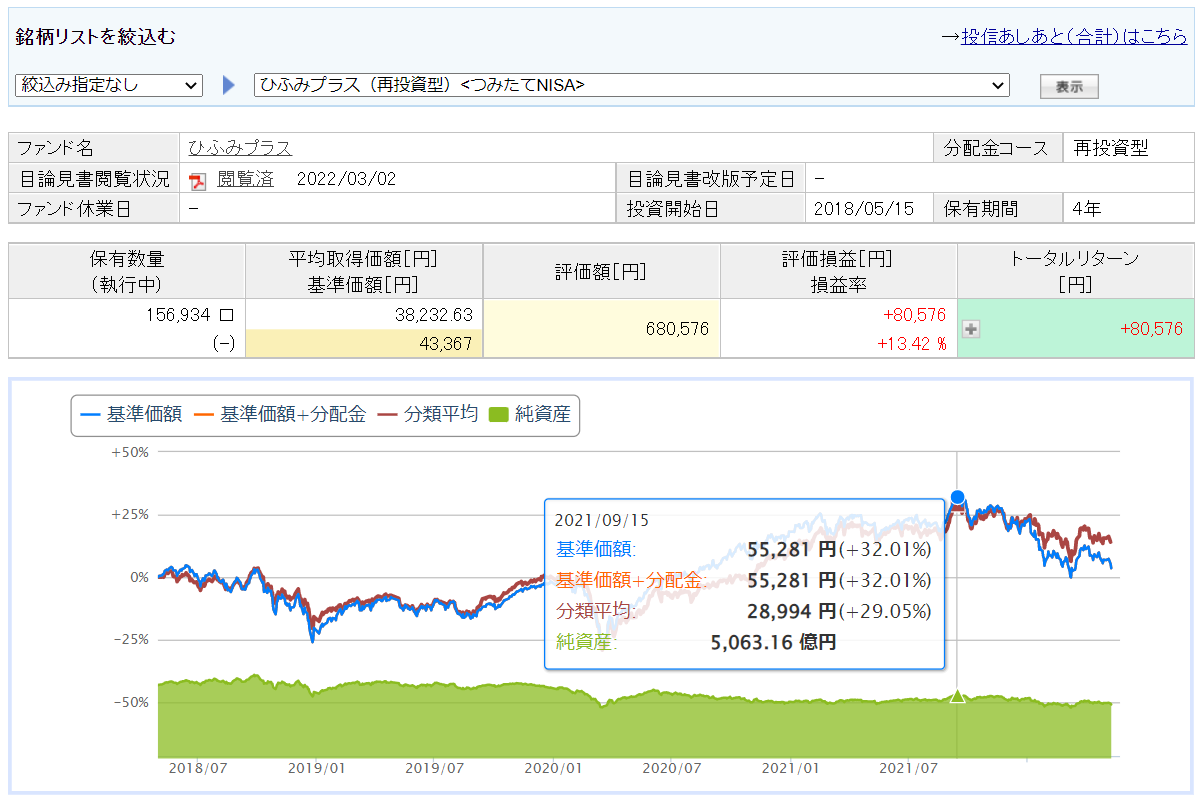
Task: Open the 投信あしあと(合計)はこちら link
Action: point(1074,37)
